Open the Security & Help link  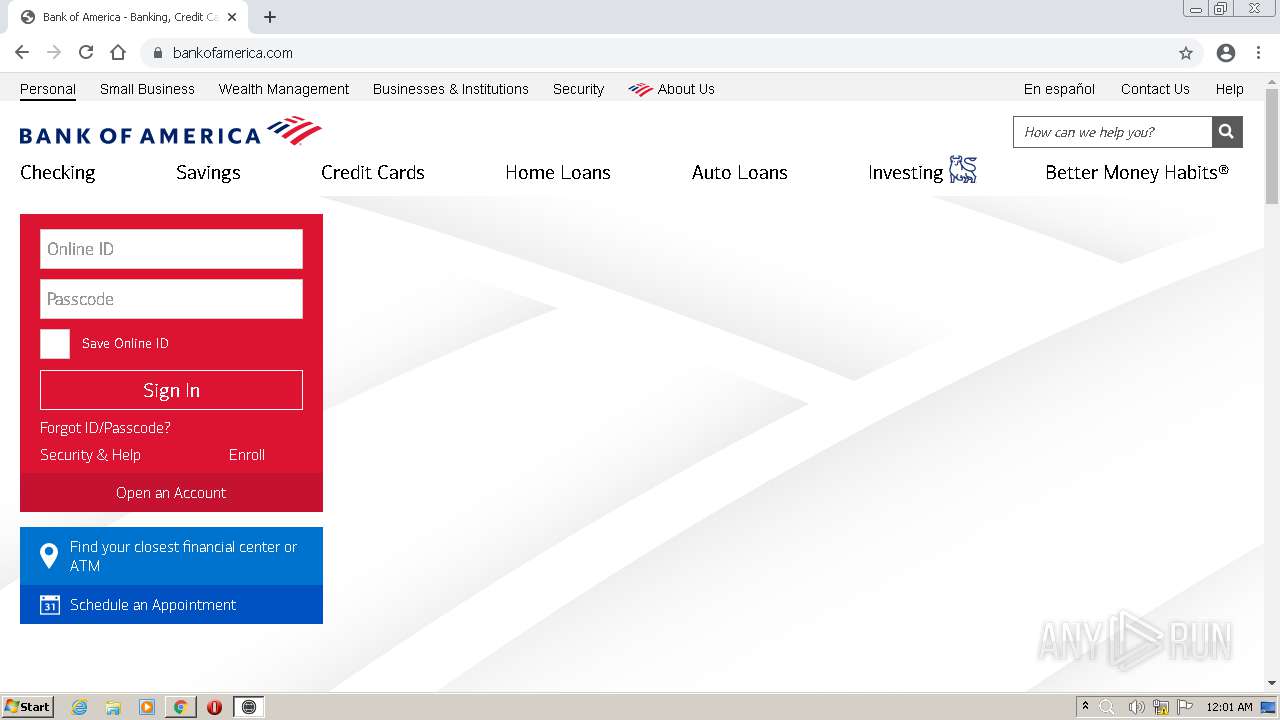(90, 455)
